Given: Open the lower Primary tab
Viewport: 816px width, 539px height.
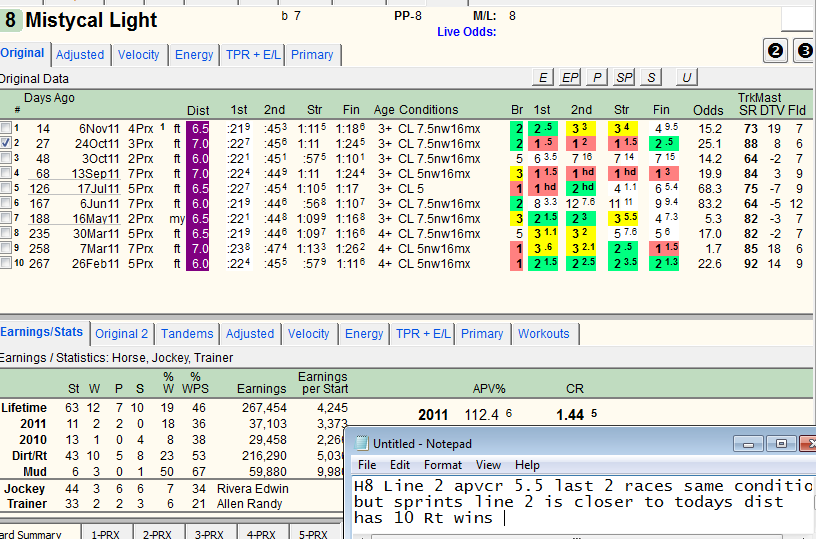Looking at the screenshot, I should pyautogui.click(x=482, y=334).
